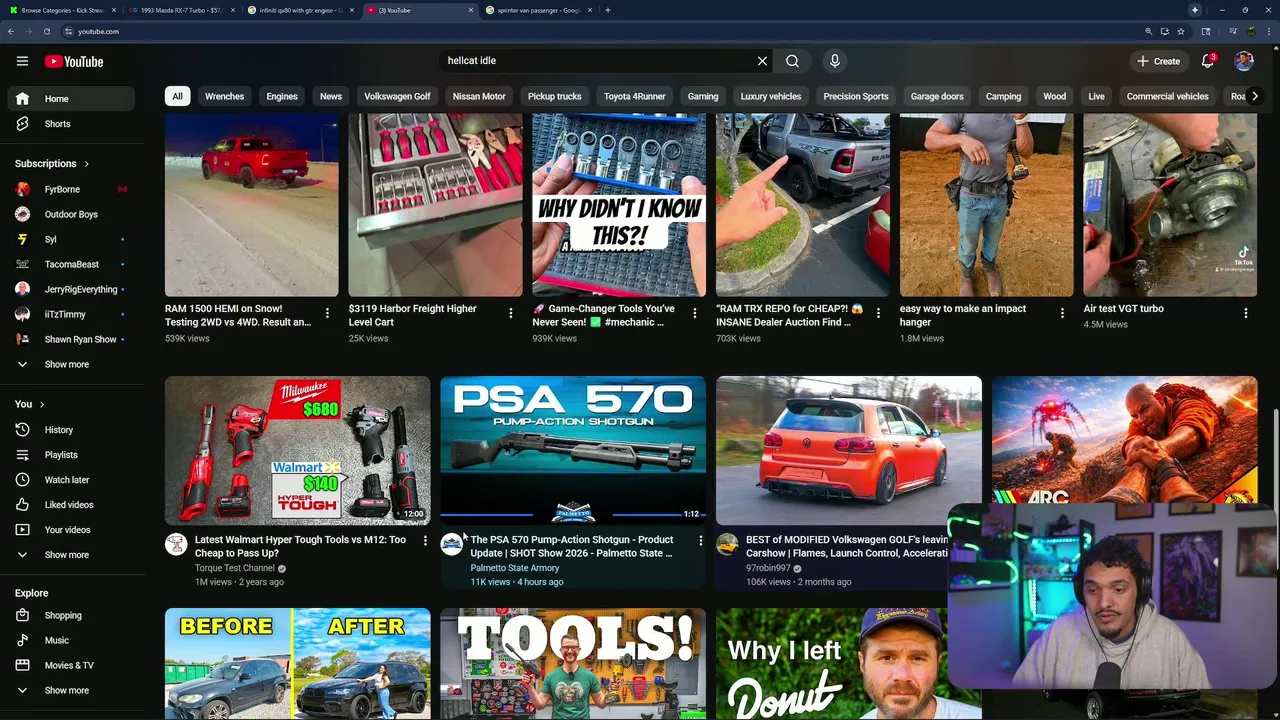
Task: Go back with browser back arrow
Action: (x=11, y=31)
